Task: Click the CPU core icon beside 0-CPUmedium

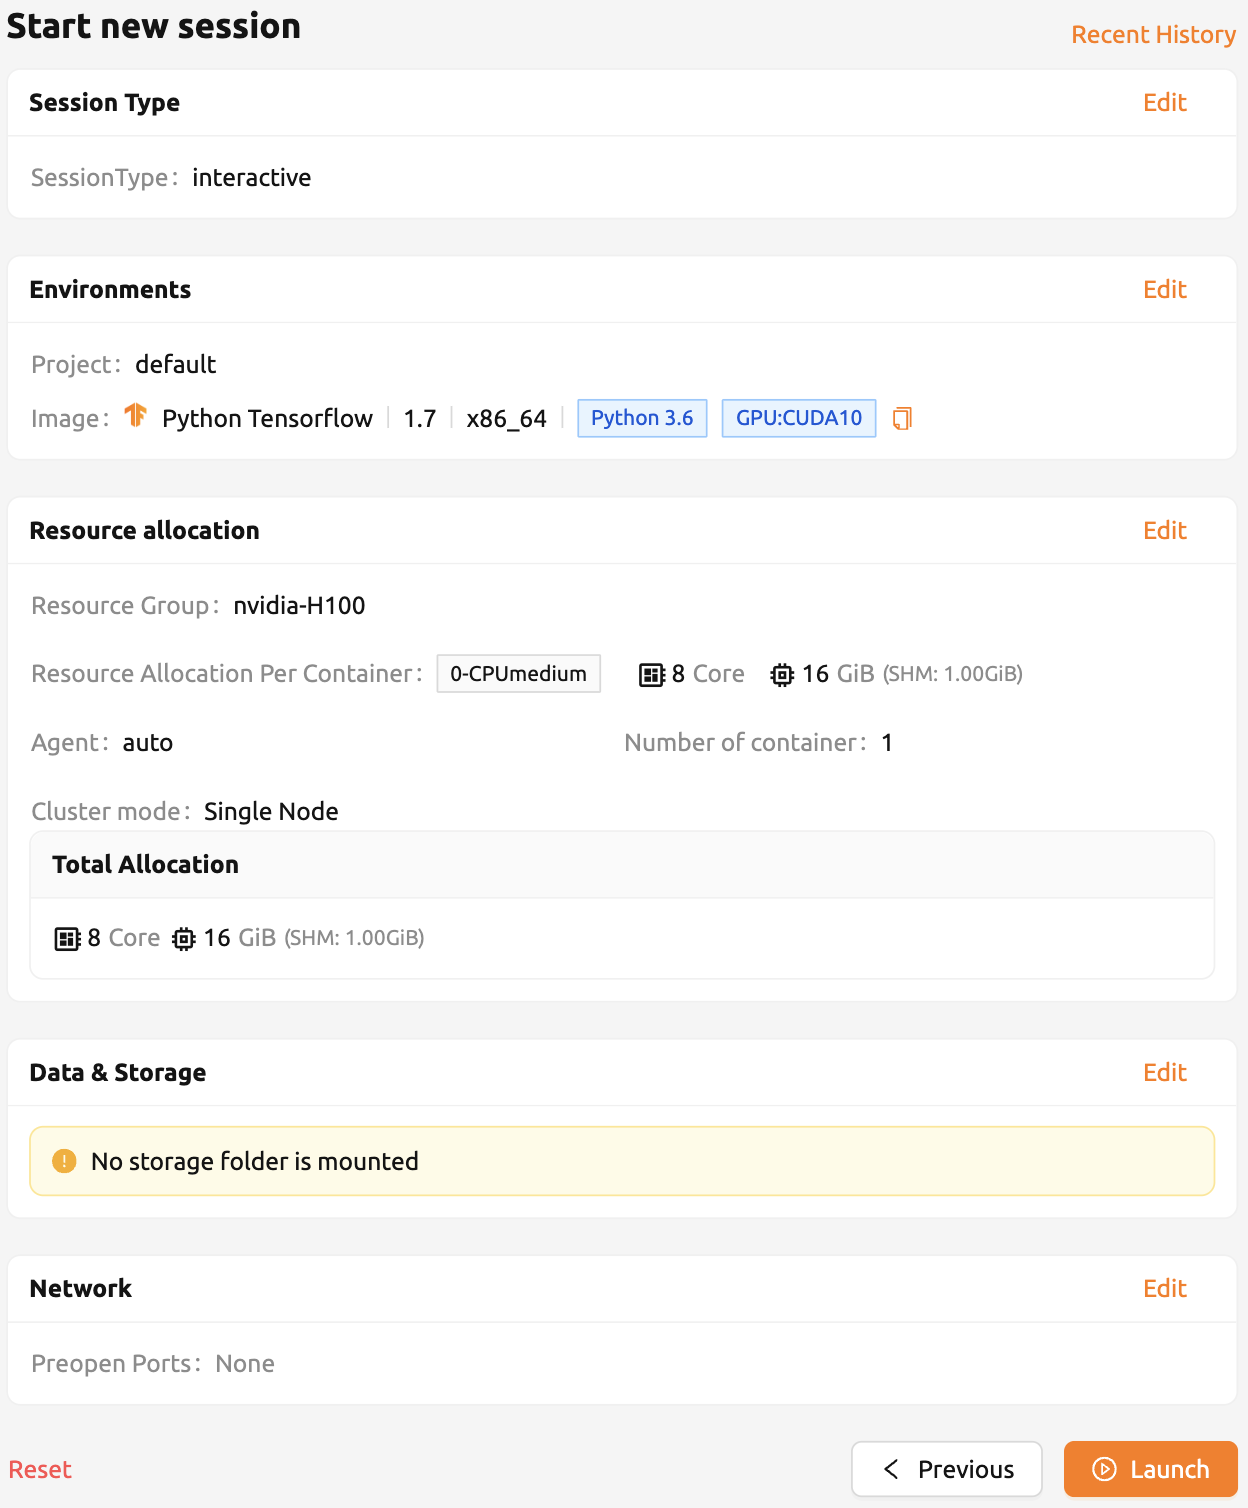Action: click(652, 675)
